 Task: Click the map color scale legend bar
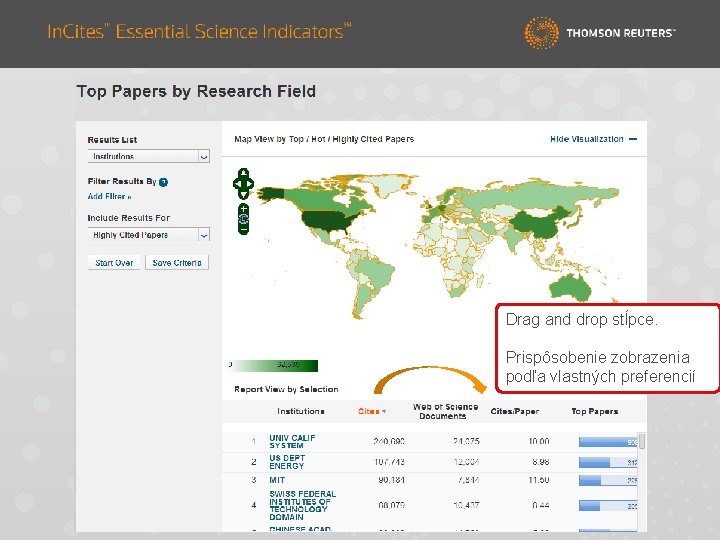click(x=276, y=366)
